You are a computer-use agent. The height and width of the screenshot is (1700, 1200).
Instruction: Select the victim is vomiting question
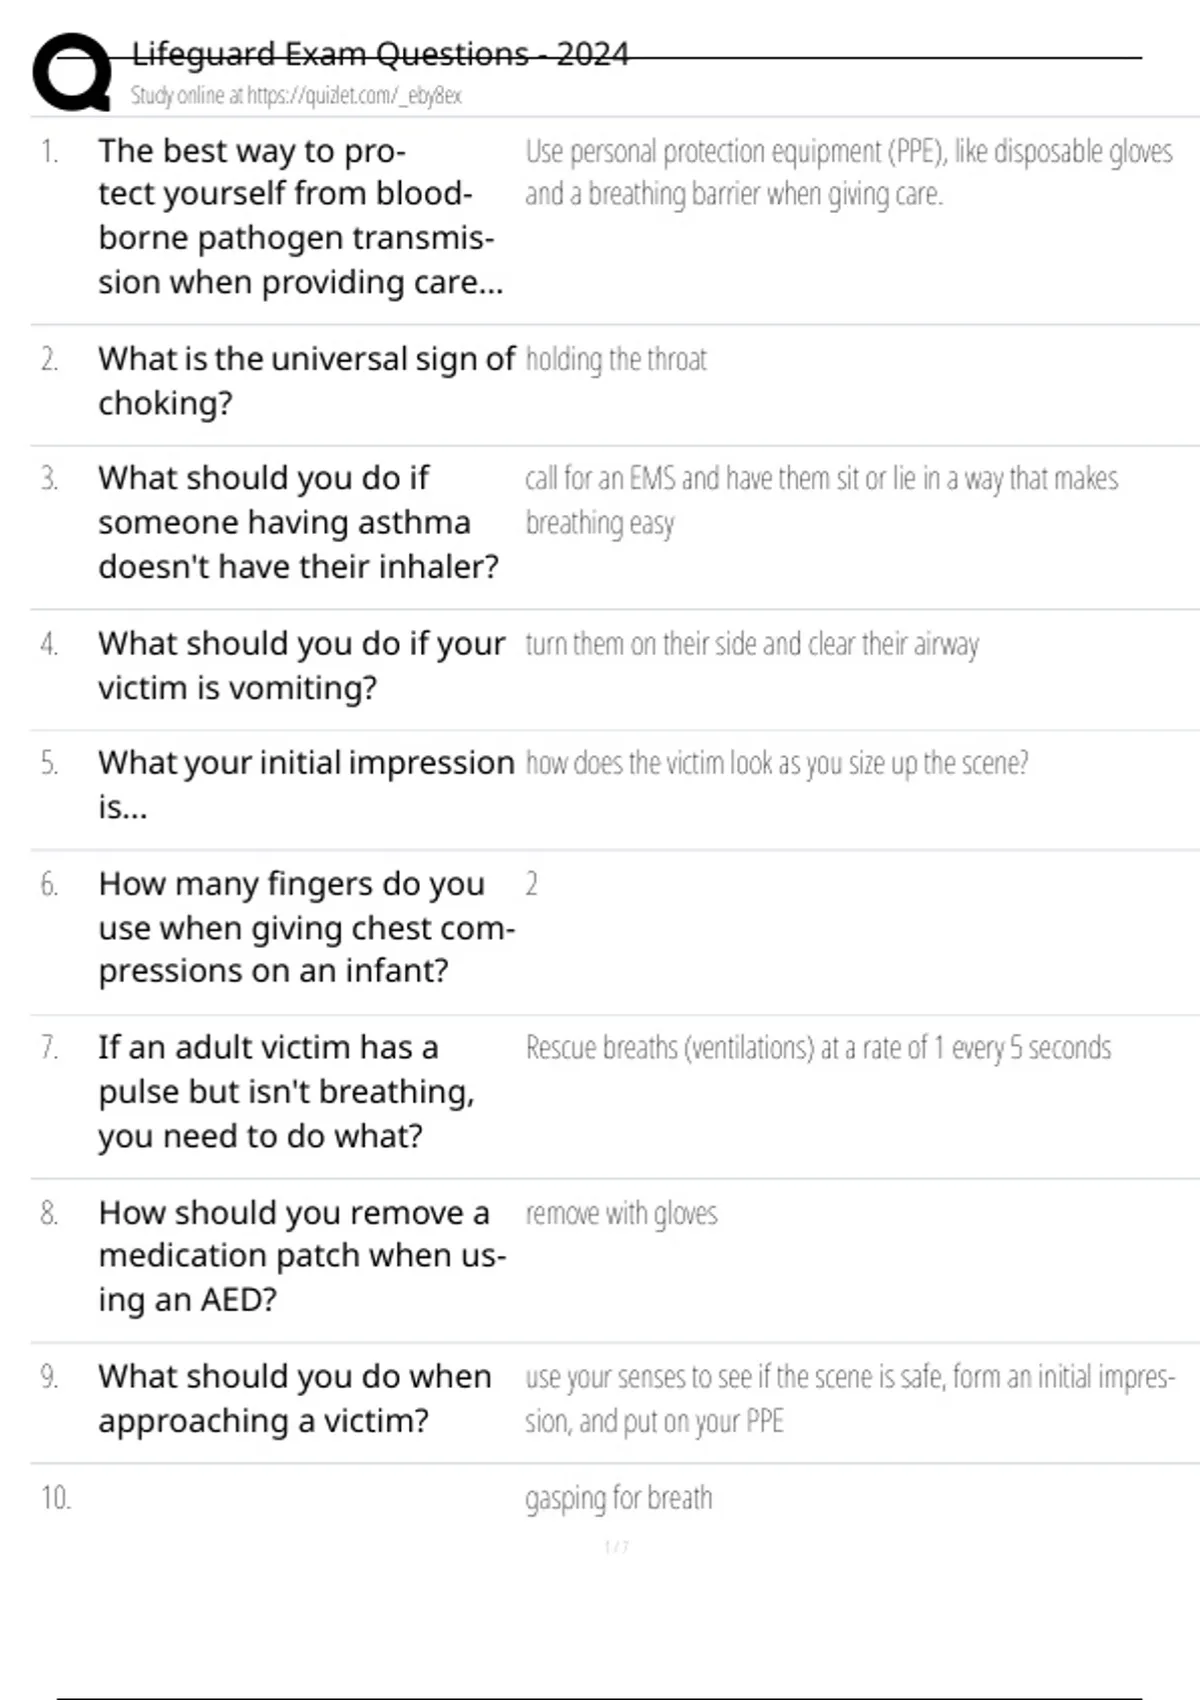[x=301, y=665]
